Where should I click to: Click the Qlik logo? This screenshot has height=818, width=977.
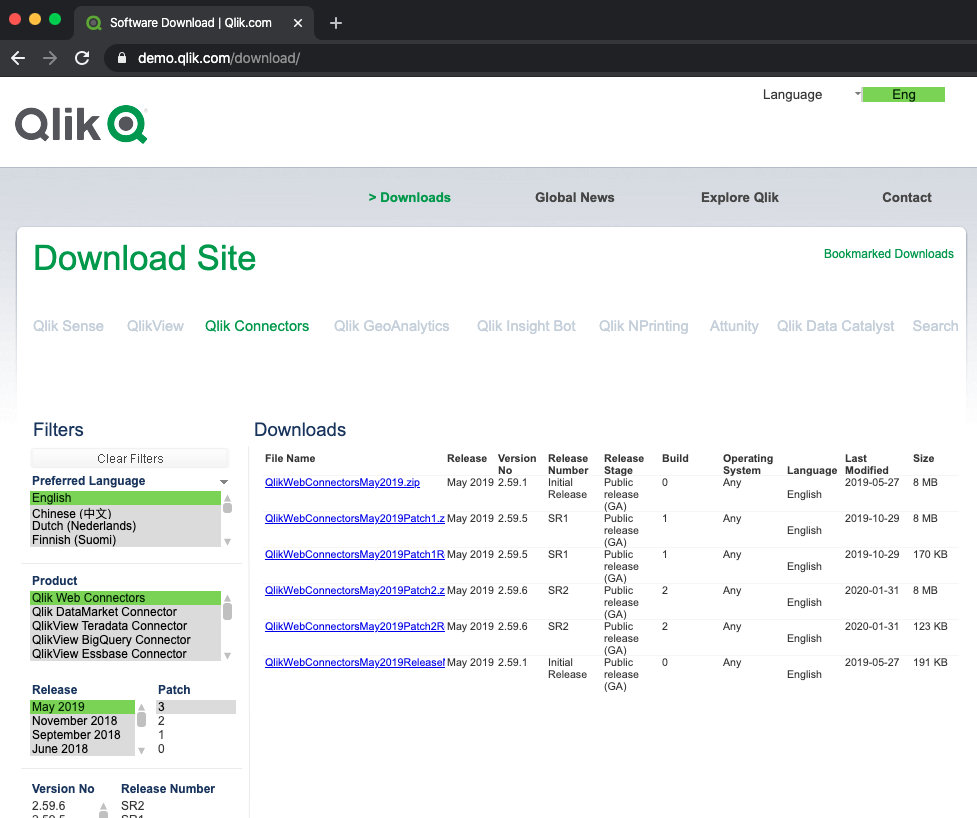click(x=80, y=124)
